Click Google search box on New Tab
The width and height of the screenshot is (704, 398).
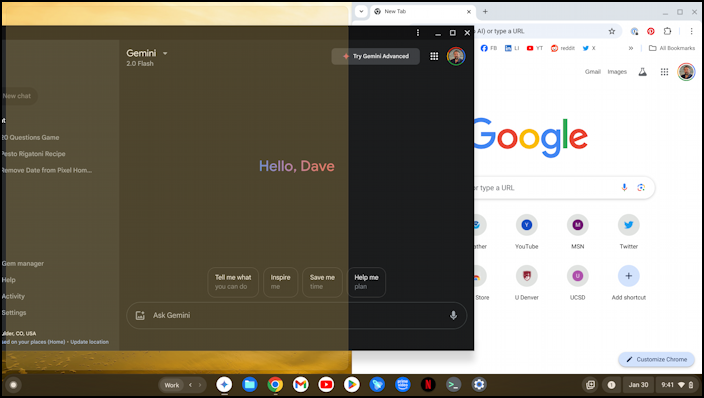pos(564,188)
